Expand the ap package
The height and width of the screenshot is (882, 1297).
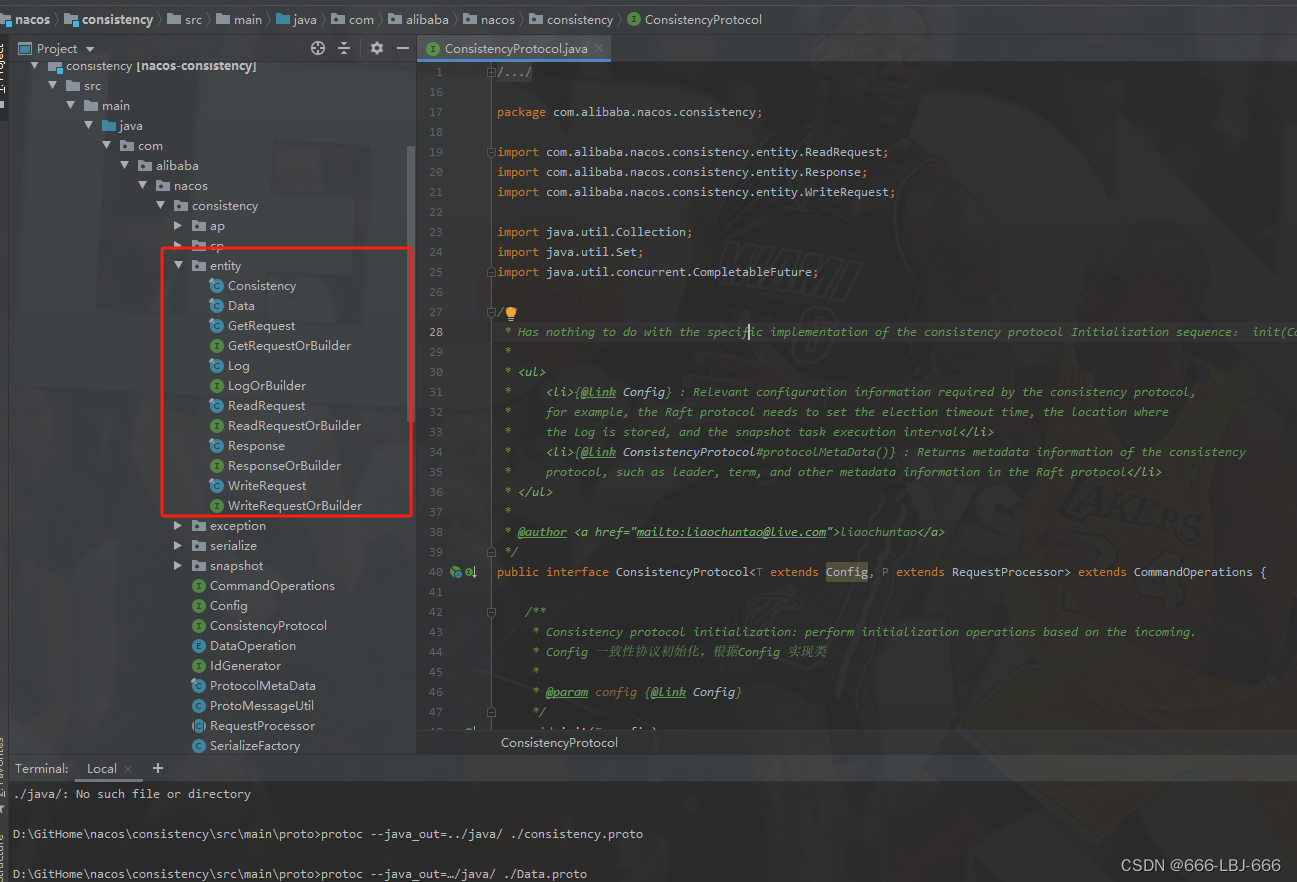coord(178,226)
